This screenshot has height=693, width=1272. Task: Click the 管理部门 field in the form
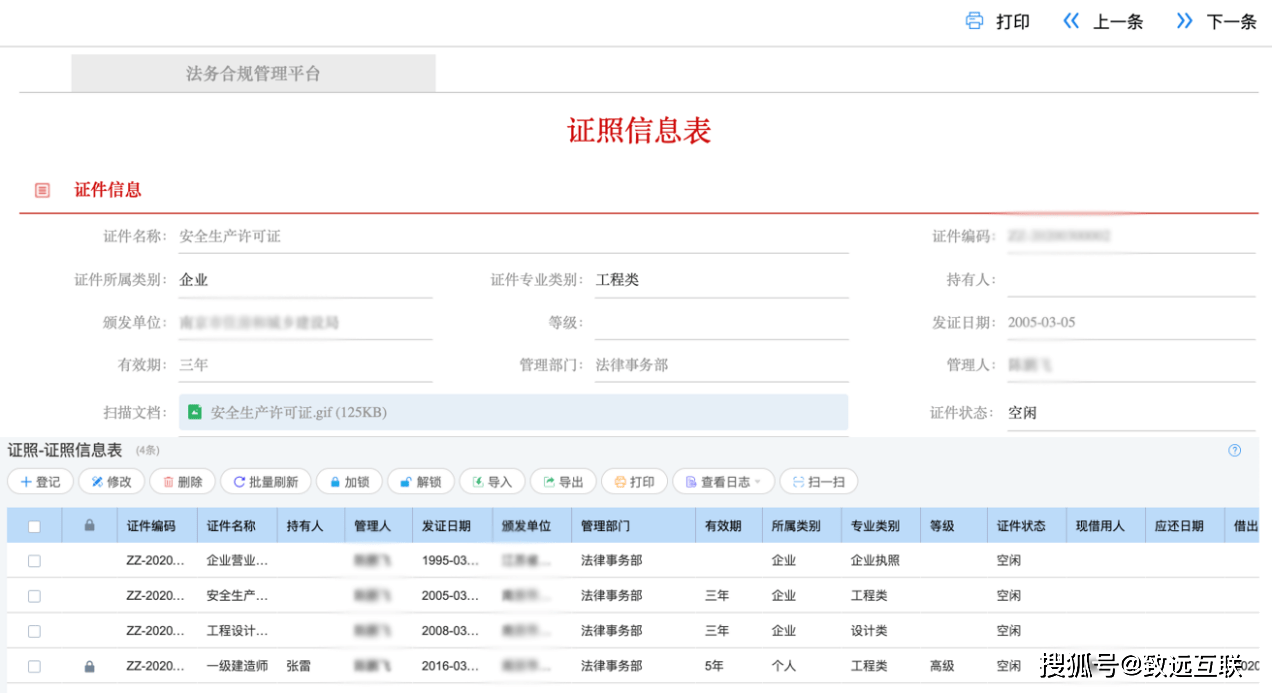coord(721,365)
